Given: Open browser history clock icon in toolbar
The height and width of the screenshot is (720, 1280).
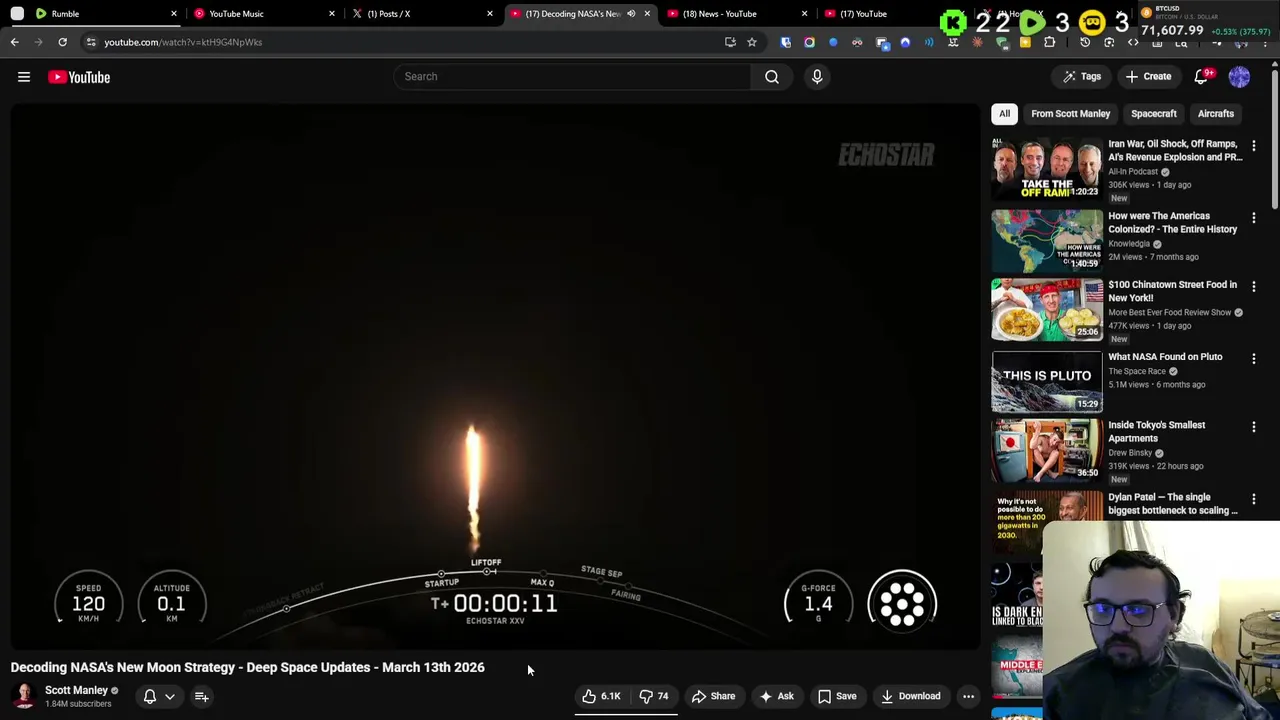Looking at the screenshot, I should coord(1085,42).
